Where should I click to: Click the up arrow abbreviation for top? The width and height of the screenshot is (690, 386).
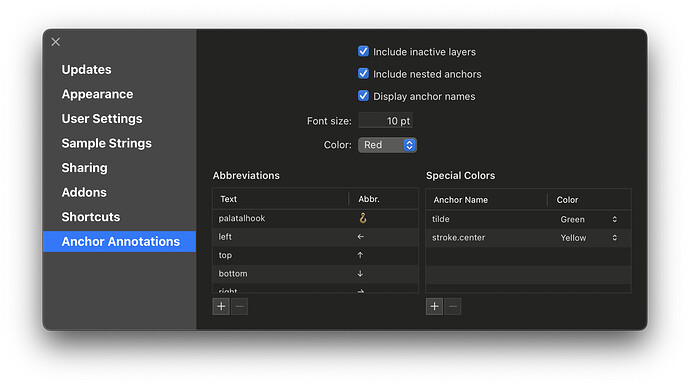(x=360, y=255)
